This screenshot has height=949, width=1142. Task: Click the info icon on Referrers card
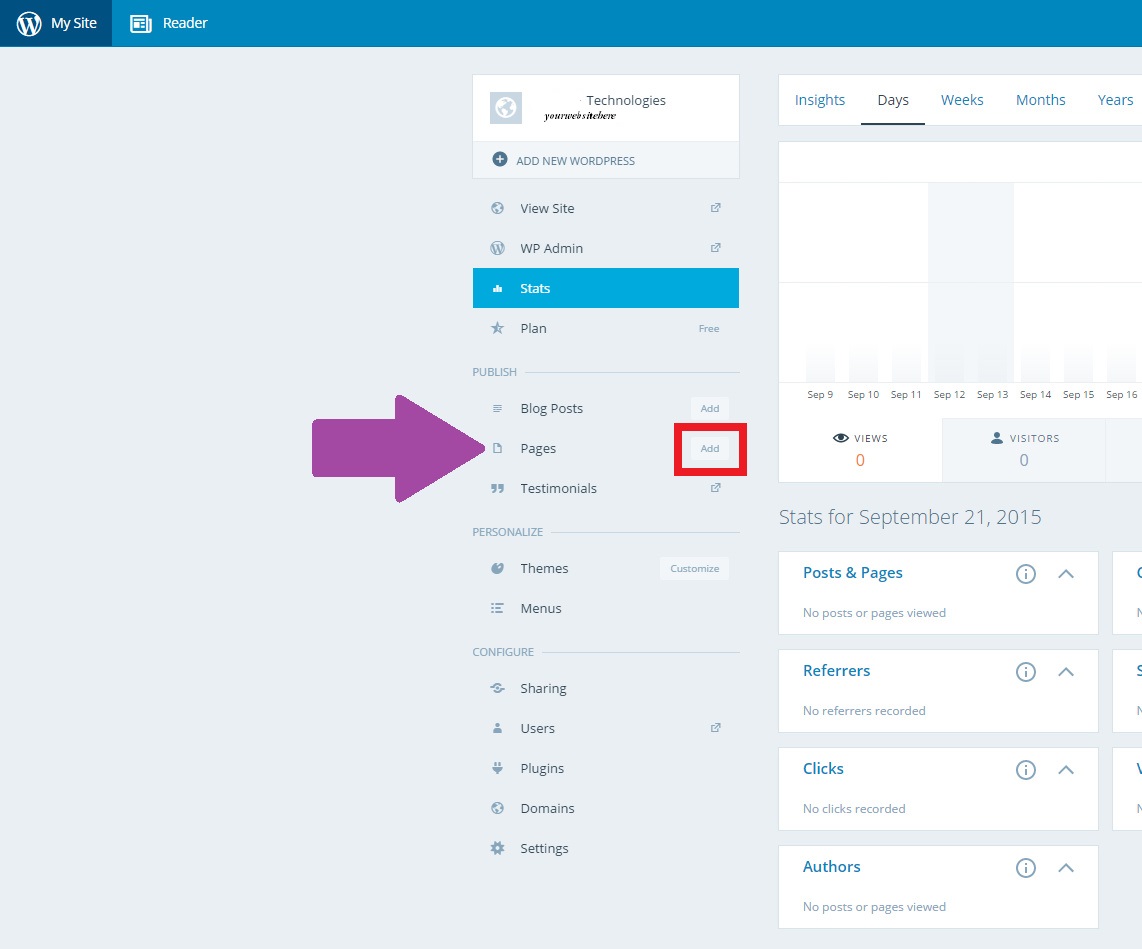point(1025,672)
